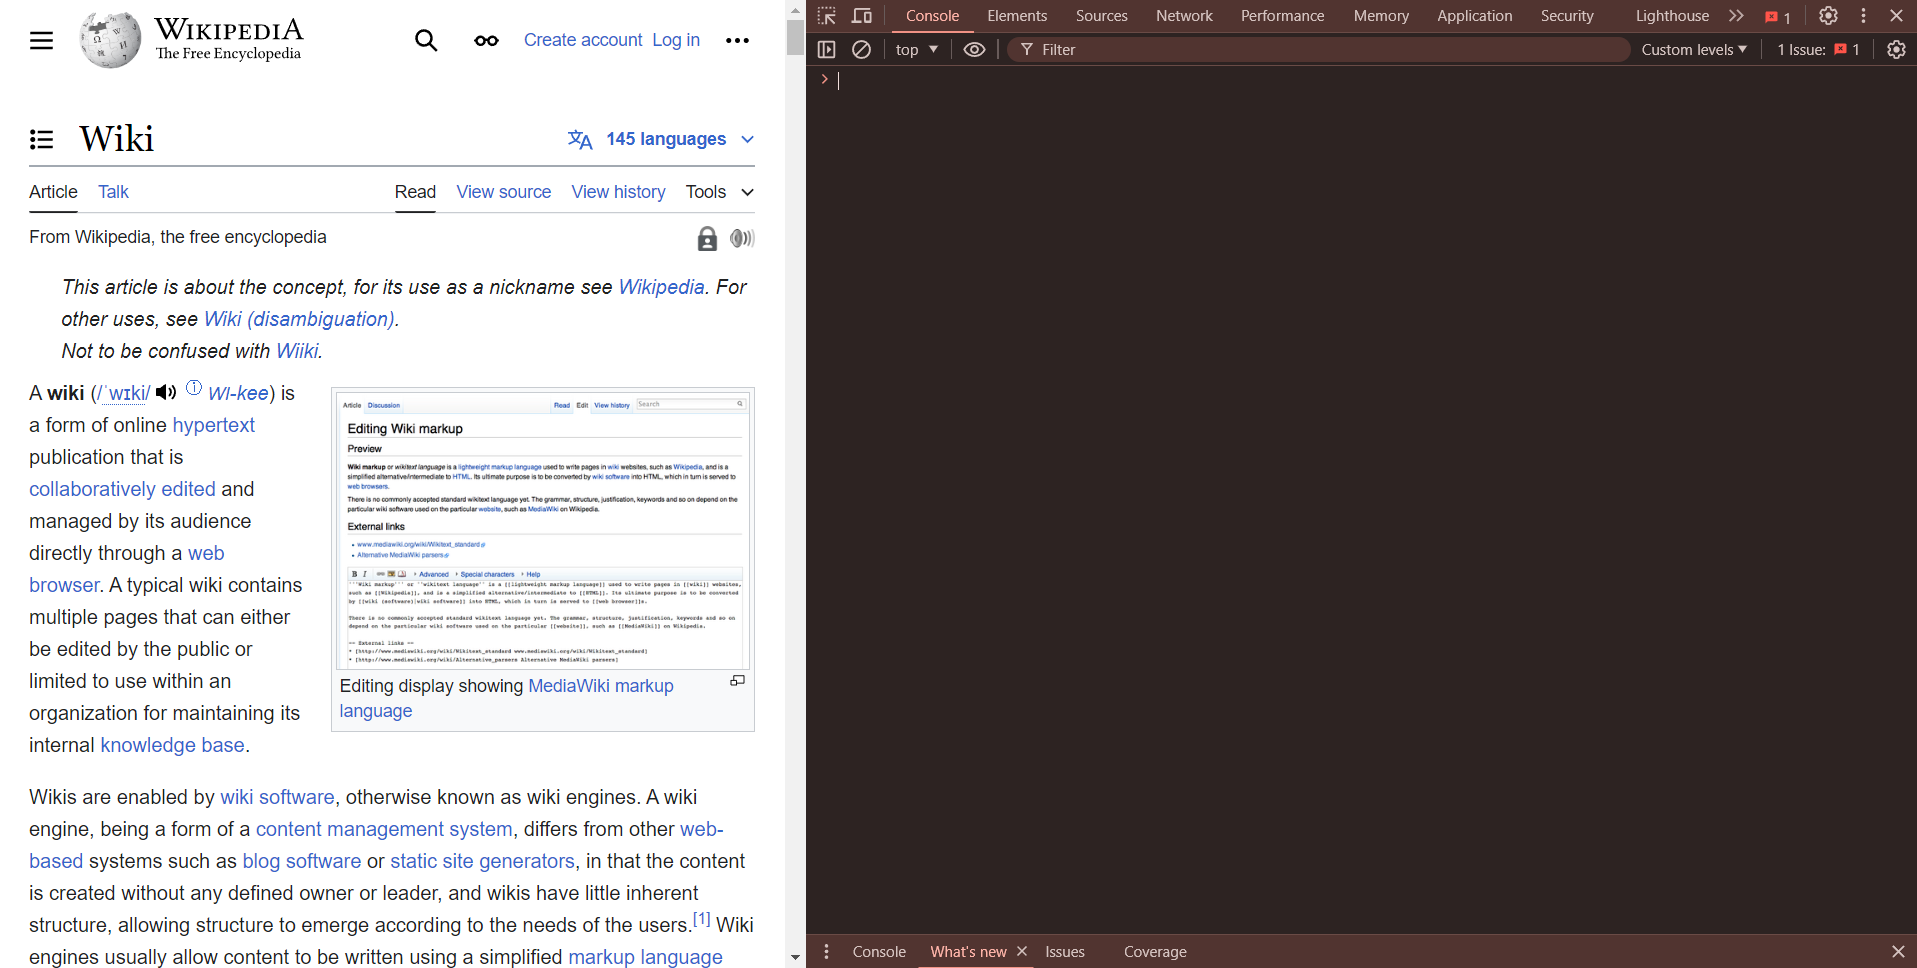Follow the knowledge base link
1917x968 pixels.
pos(172,745)
